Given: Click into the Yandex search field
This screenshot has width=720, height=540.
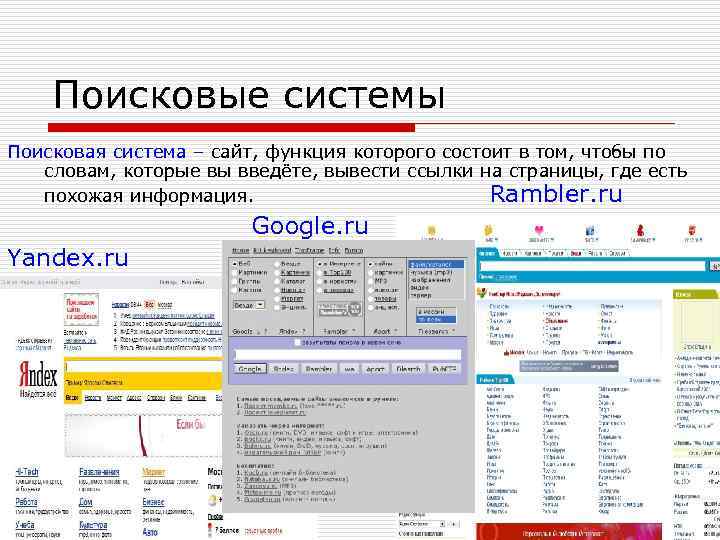Looking at the screenshot, I should [x=143, y=367].
